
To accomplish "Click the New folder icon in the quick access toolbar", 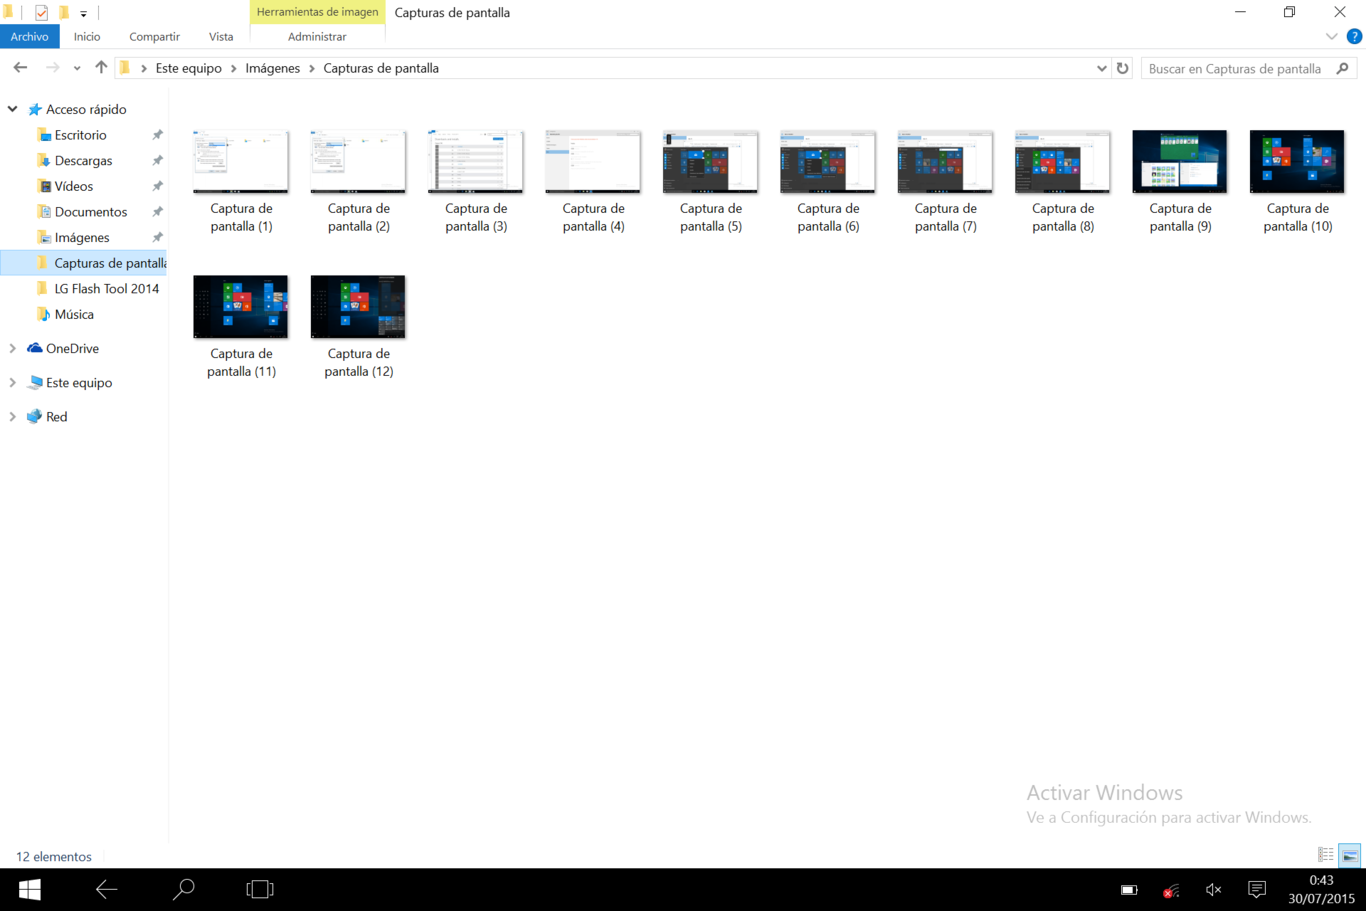I will coord(66,12).
